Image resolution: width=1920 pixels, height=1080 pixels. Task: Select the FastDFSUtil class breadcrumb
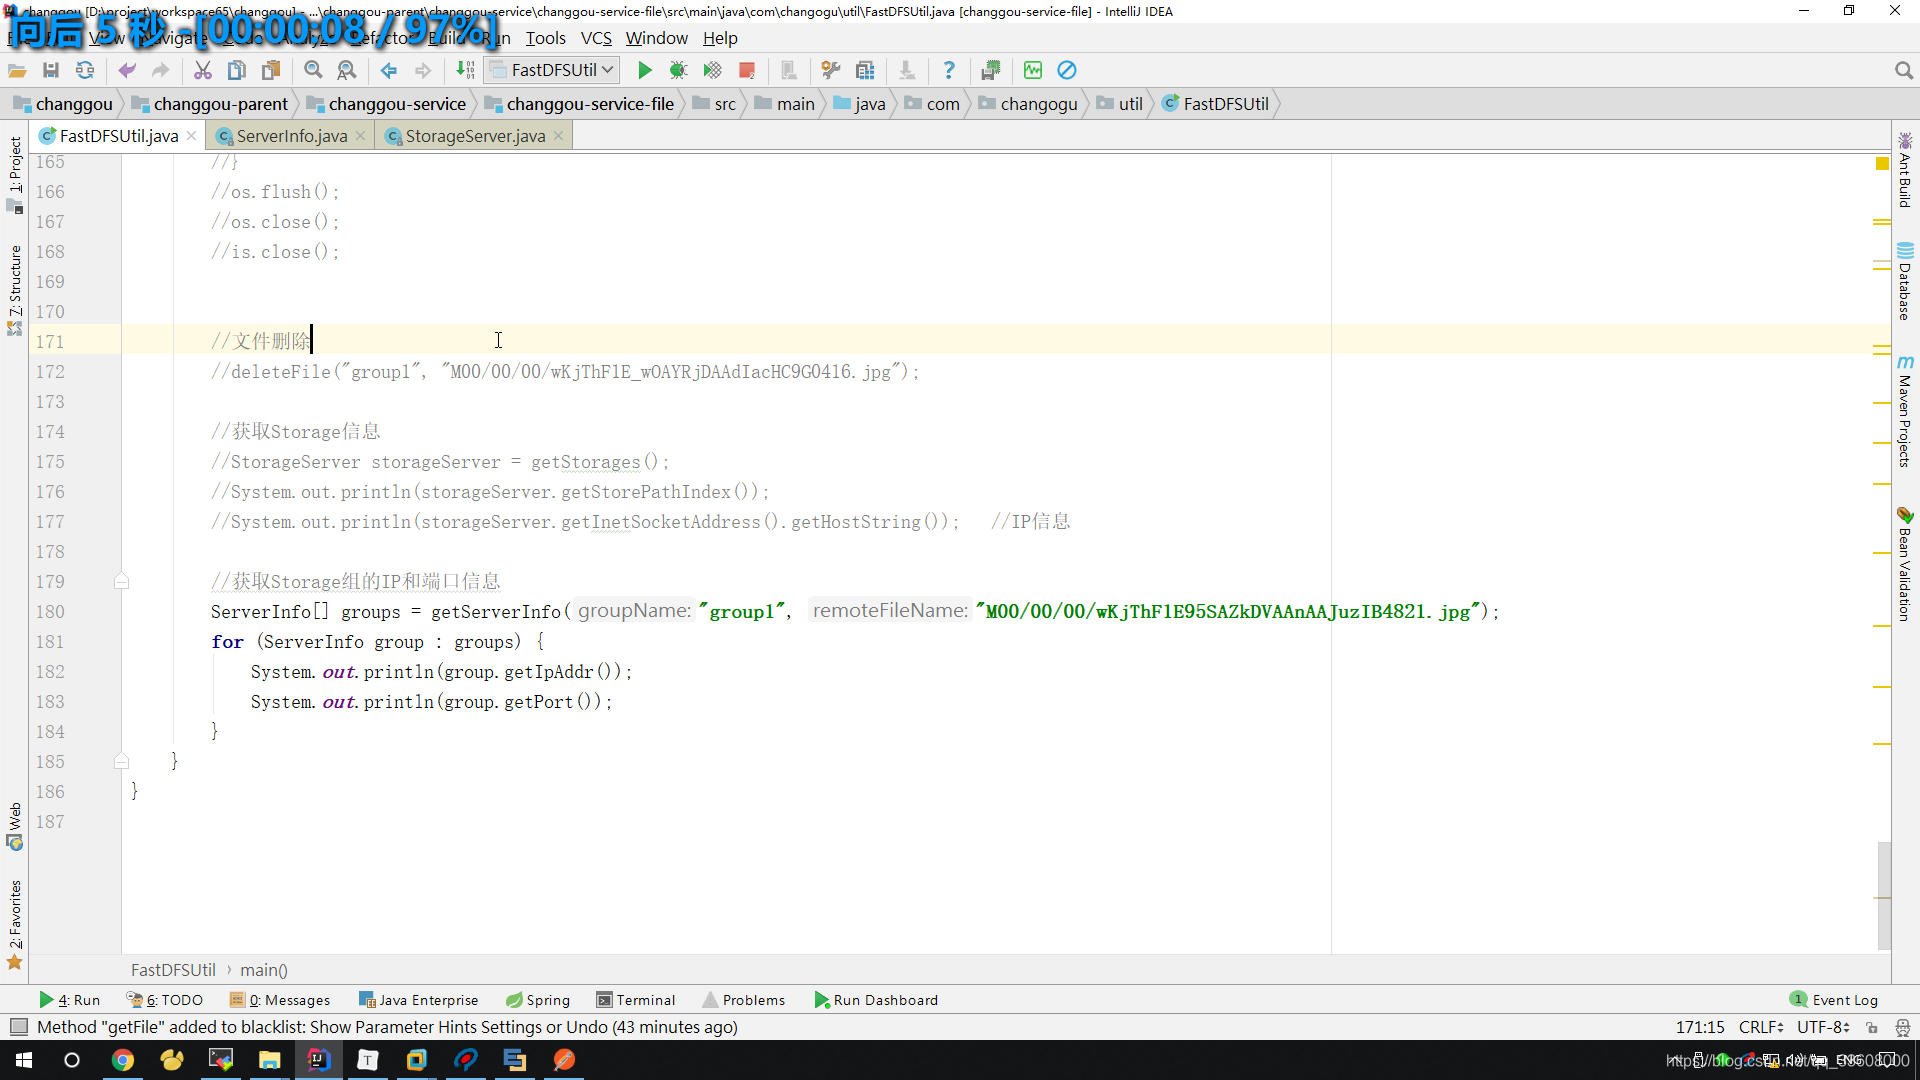(1215, 104)
